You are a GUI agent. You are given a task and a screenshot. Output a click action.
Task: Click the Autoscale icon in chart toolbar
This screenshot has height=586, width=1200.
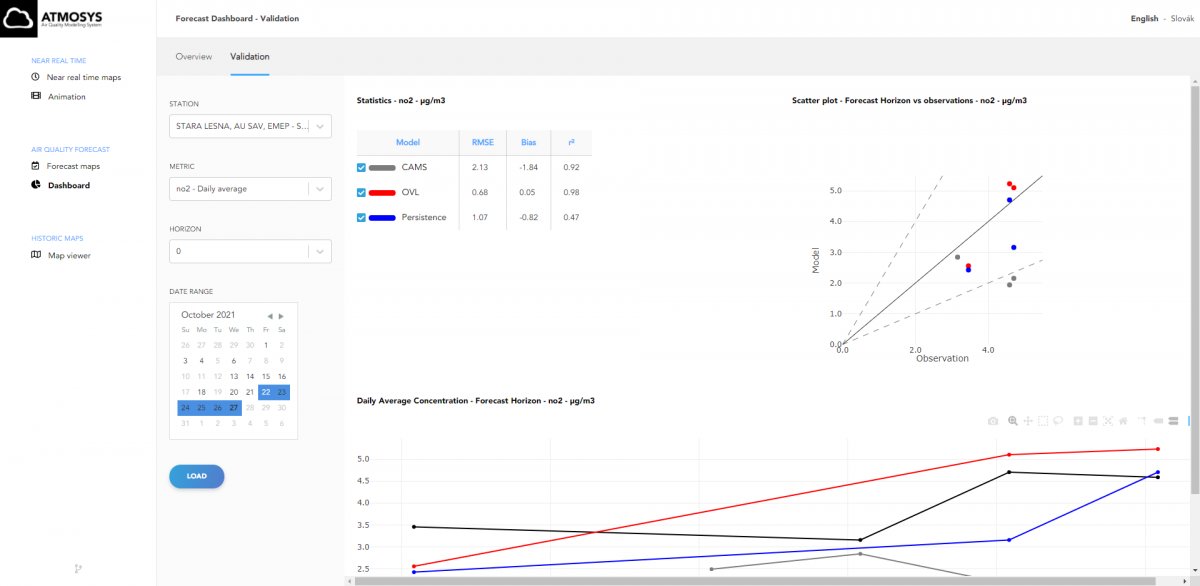coord(1108,421)
